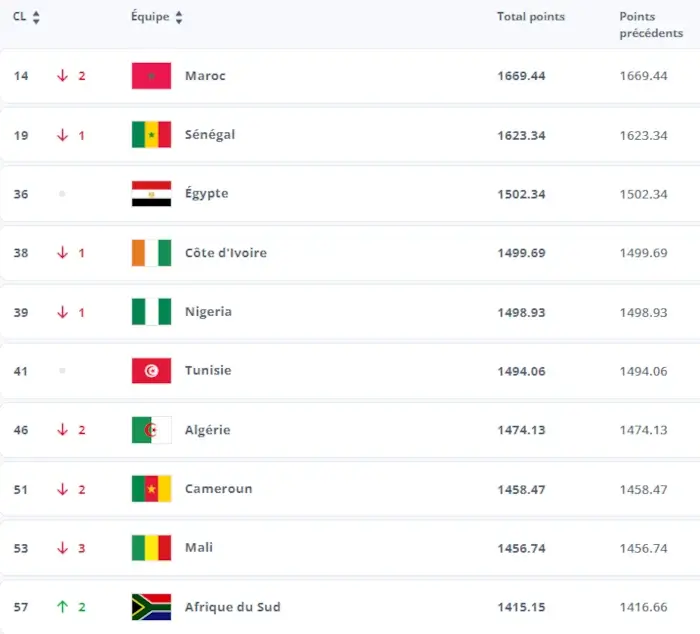The image size is (700, 634).
Task: Click South Africa's green up arrow
Action: [x=62, y=607]
